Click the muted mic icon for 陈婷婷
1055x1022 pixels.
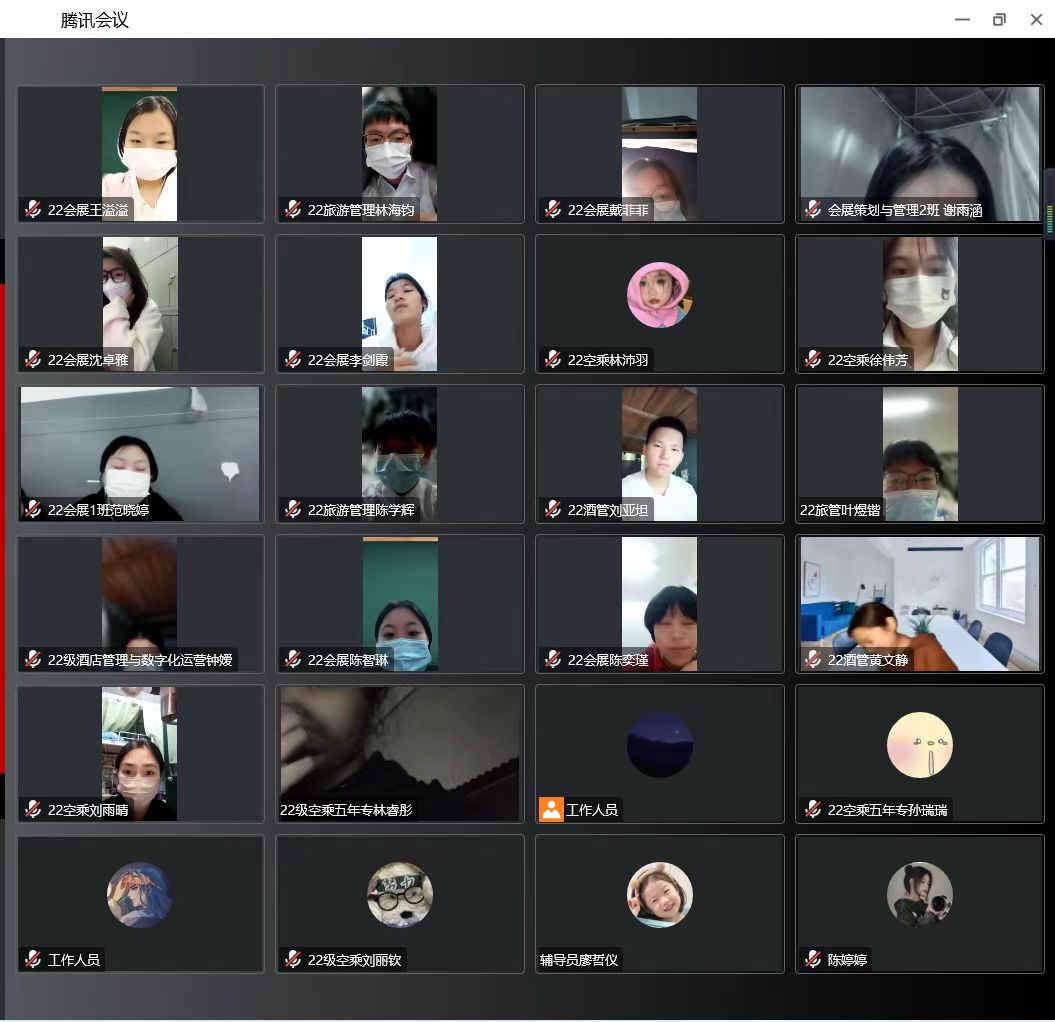click(x=813, y=960)
